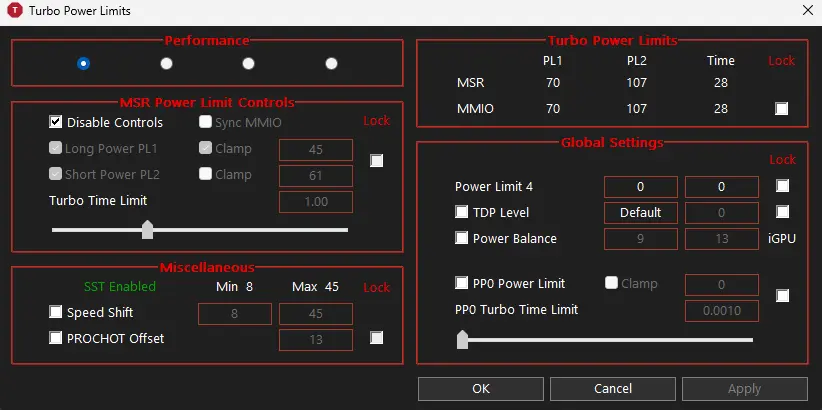Click the PP0 Power Limit value field
The image size is (822, 410).
coord(721,285)
